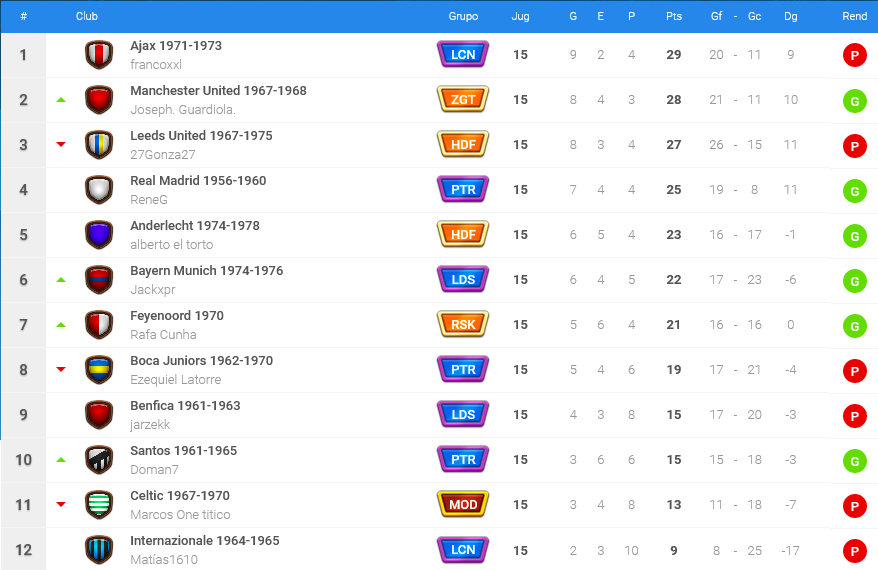
Task: Open the Boca Juniors blue-yellow shield icon
Action: tap(99, 370)
